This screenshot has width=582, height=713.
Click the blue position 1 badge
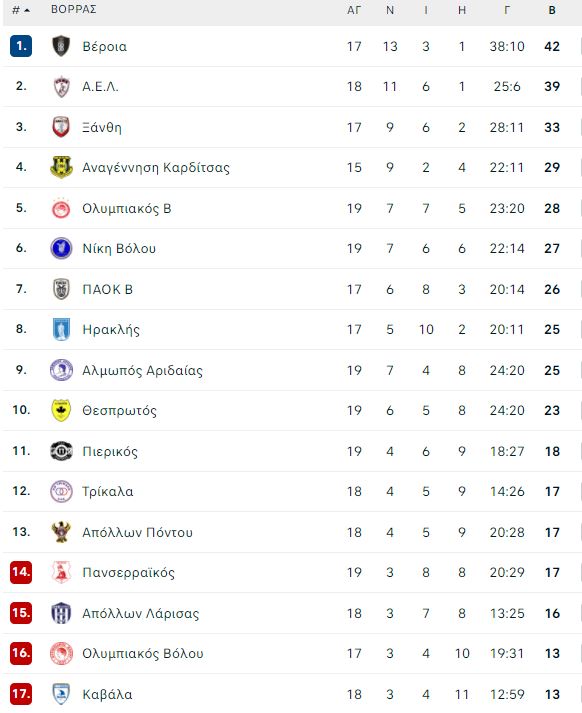(x=21, y=46)
